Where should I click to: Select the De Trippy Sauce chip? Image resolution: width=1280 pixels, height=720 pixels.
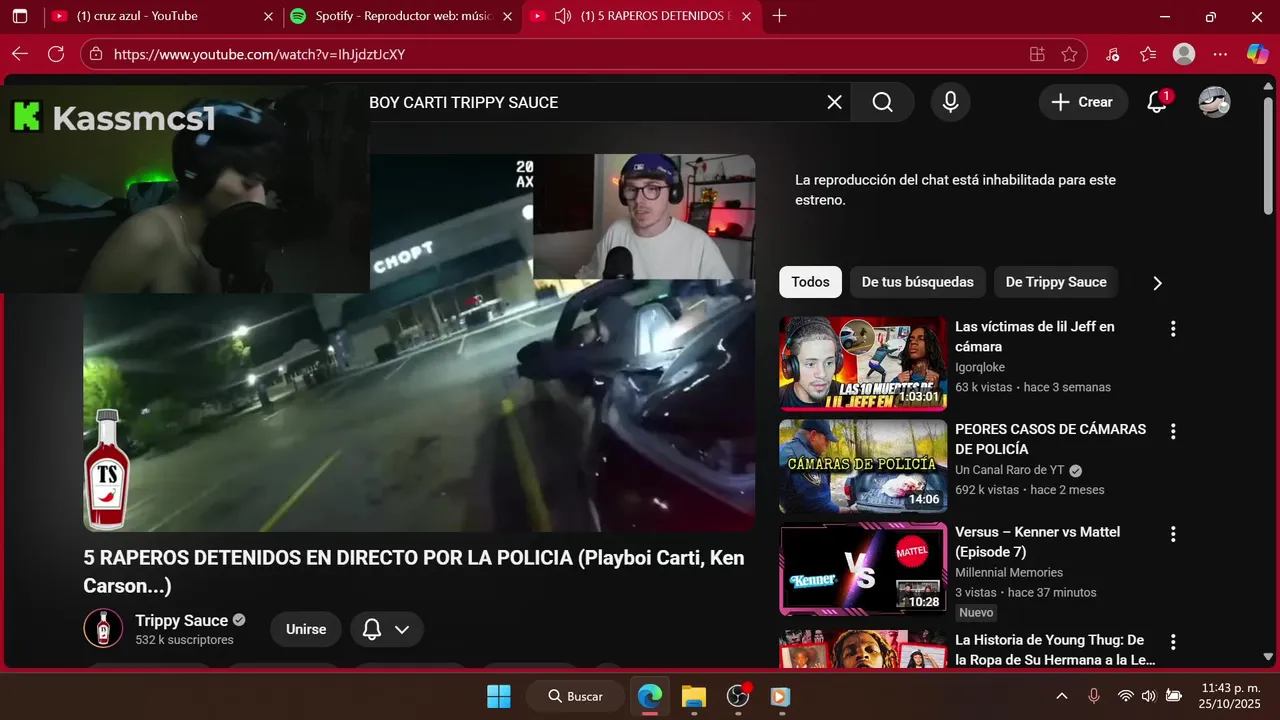click(1056, 282)
